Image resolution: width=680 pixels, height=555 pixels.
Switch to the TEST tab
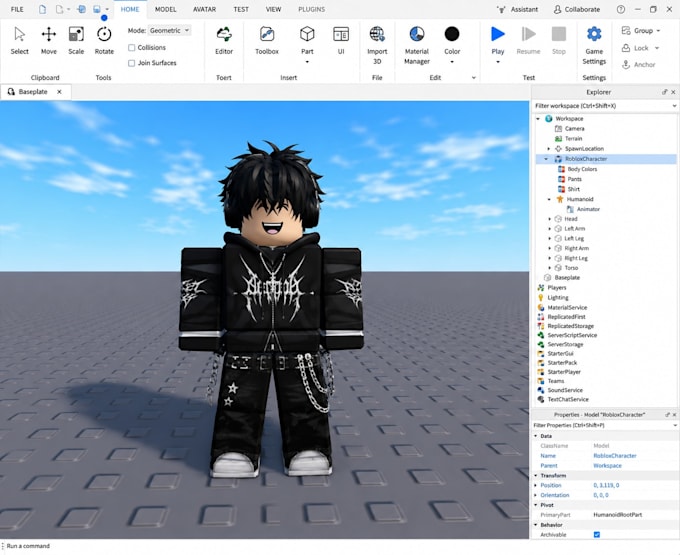[x=241, y=9]
